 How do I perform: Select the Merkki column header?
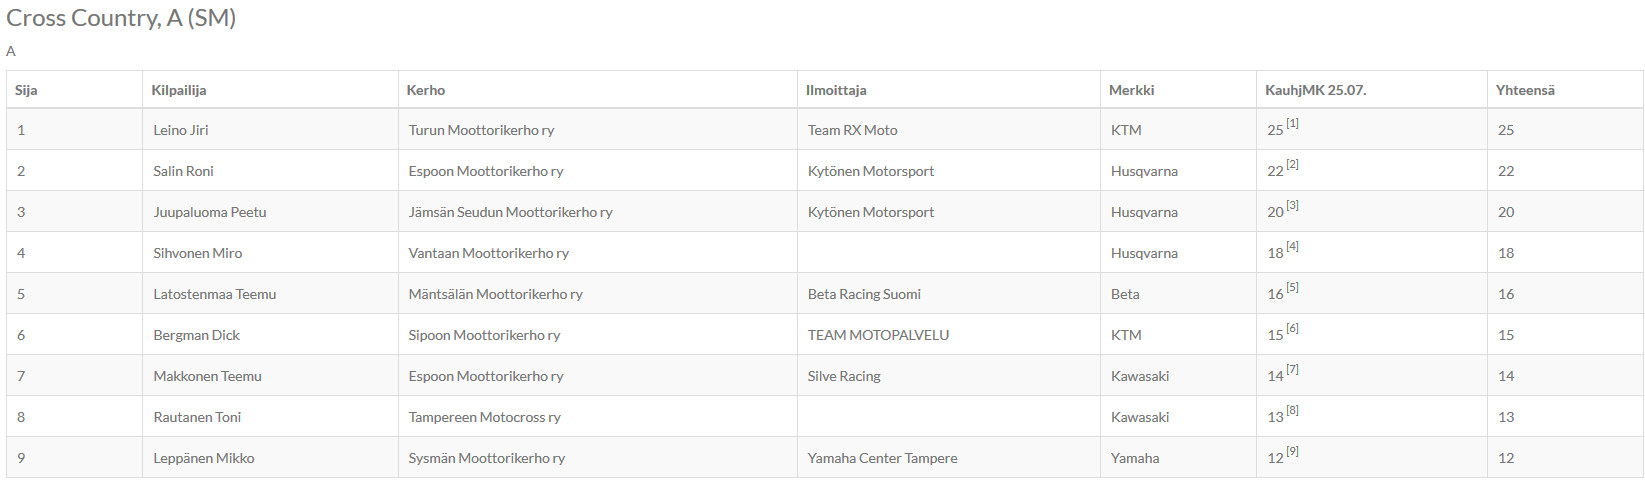point(1131,90)
